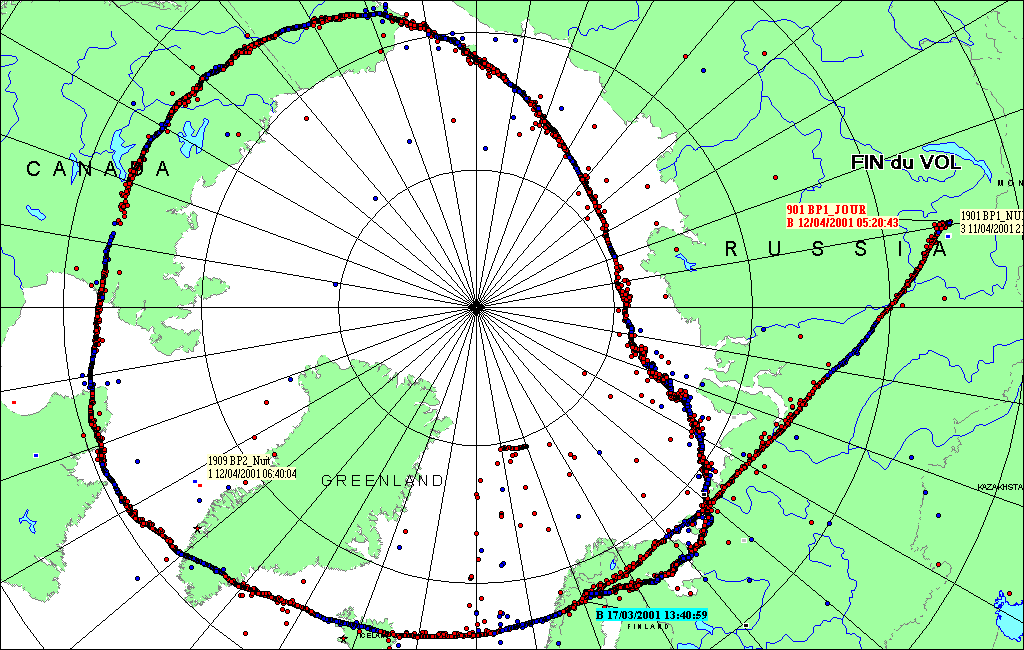
Task: Click the KAZAKHSTAN label
Action: click(x=1000, y=487)
